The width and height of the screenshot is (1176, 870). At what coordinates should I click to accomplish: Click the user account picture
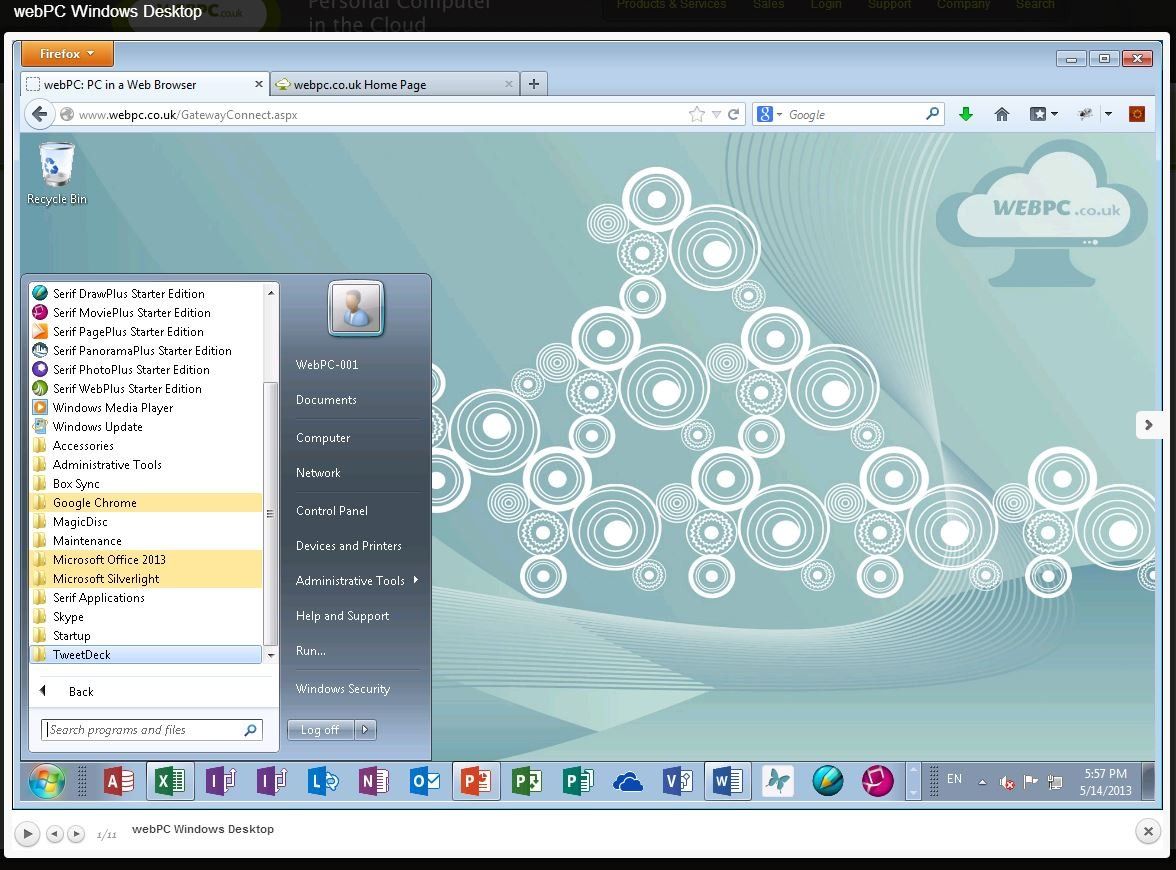(356, 308)
